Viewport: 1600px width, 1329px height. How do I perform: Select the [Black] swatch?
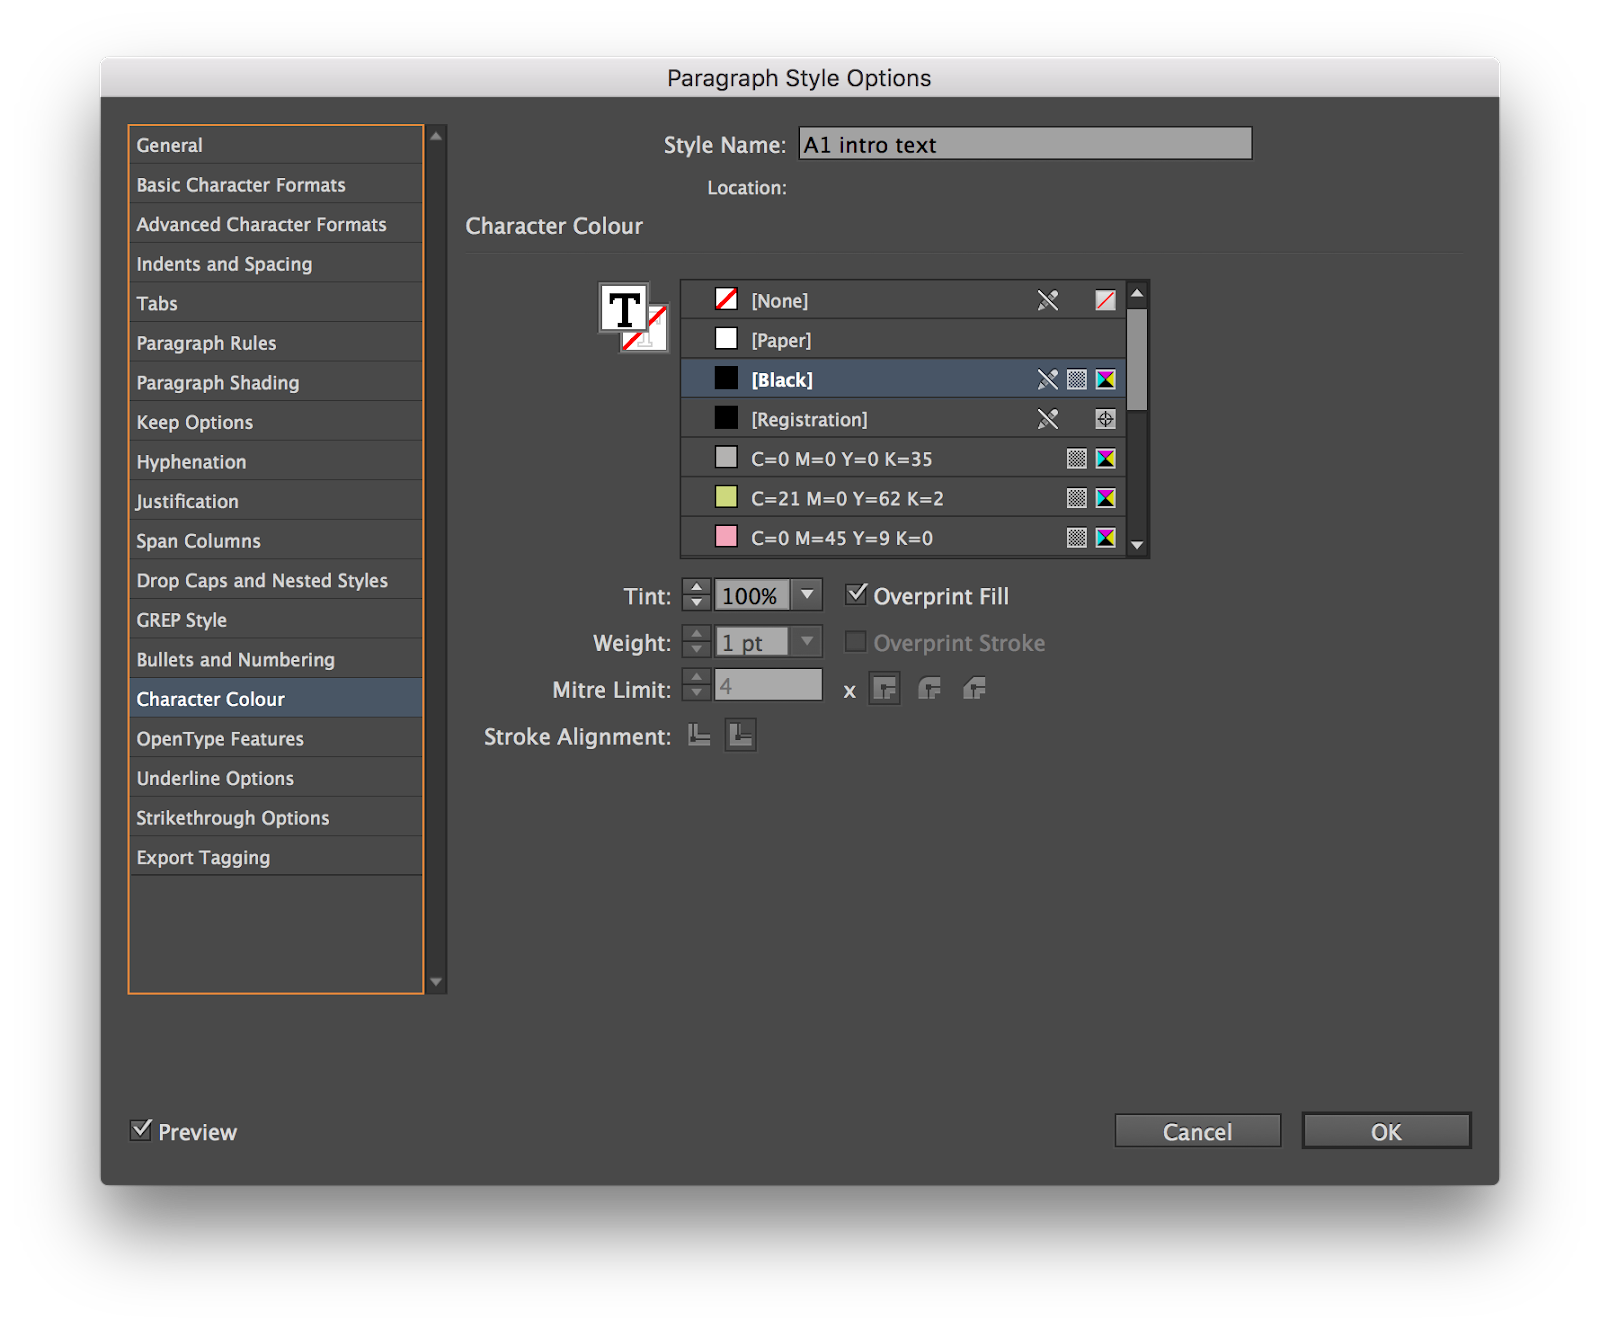point(904,379)
